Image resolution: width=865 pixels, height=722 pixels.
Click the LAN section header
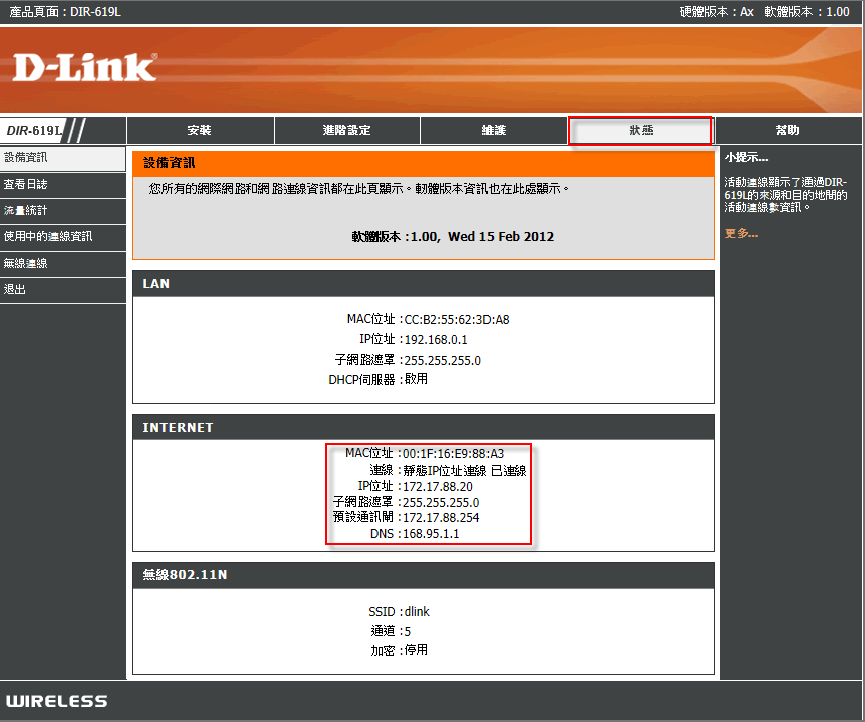point(423,284)
